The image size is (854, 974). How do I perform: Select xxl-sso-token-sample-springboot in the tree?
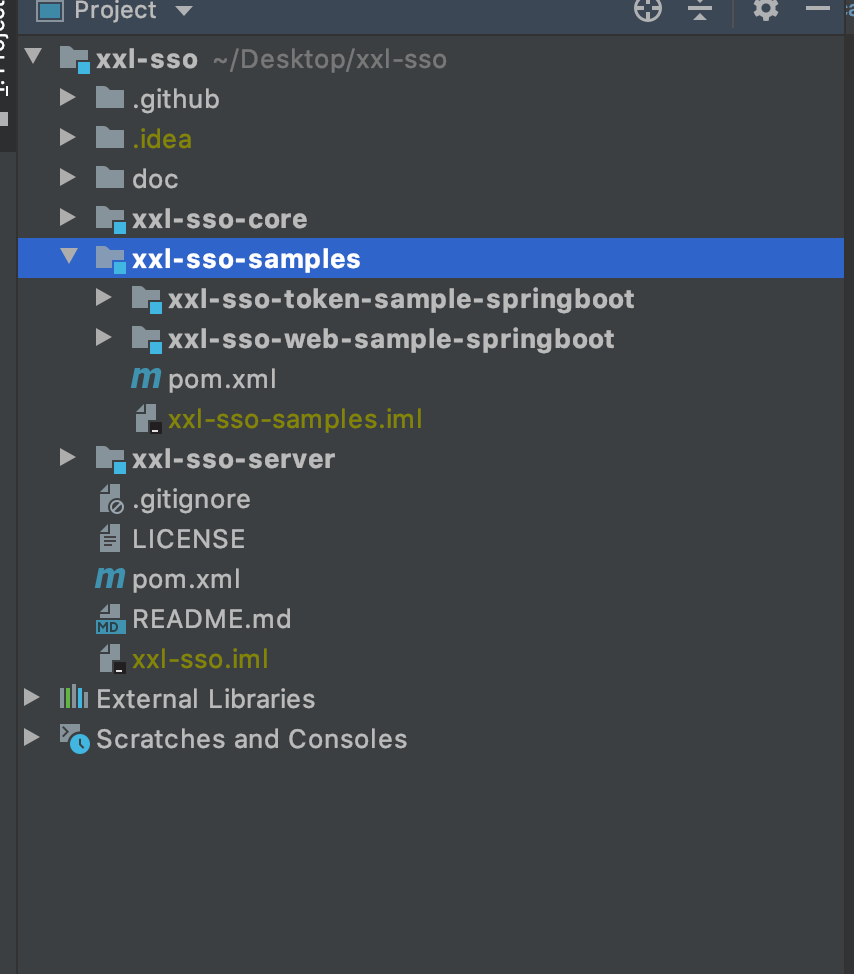point(401,300)
